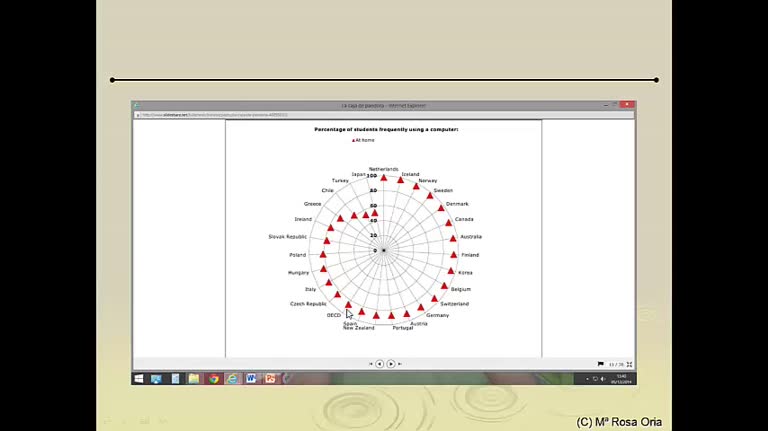Click the 'Norway' chart label
Viewport: 768px width, 431px height.
[428, 181]
